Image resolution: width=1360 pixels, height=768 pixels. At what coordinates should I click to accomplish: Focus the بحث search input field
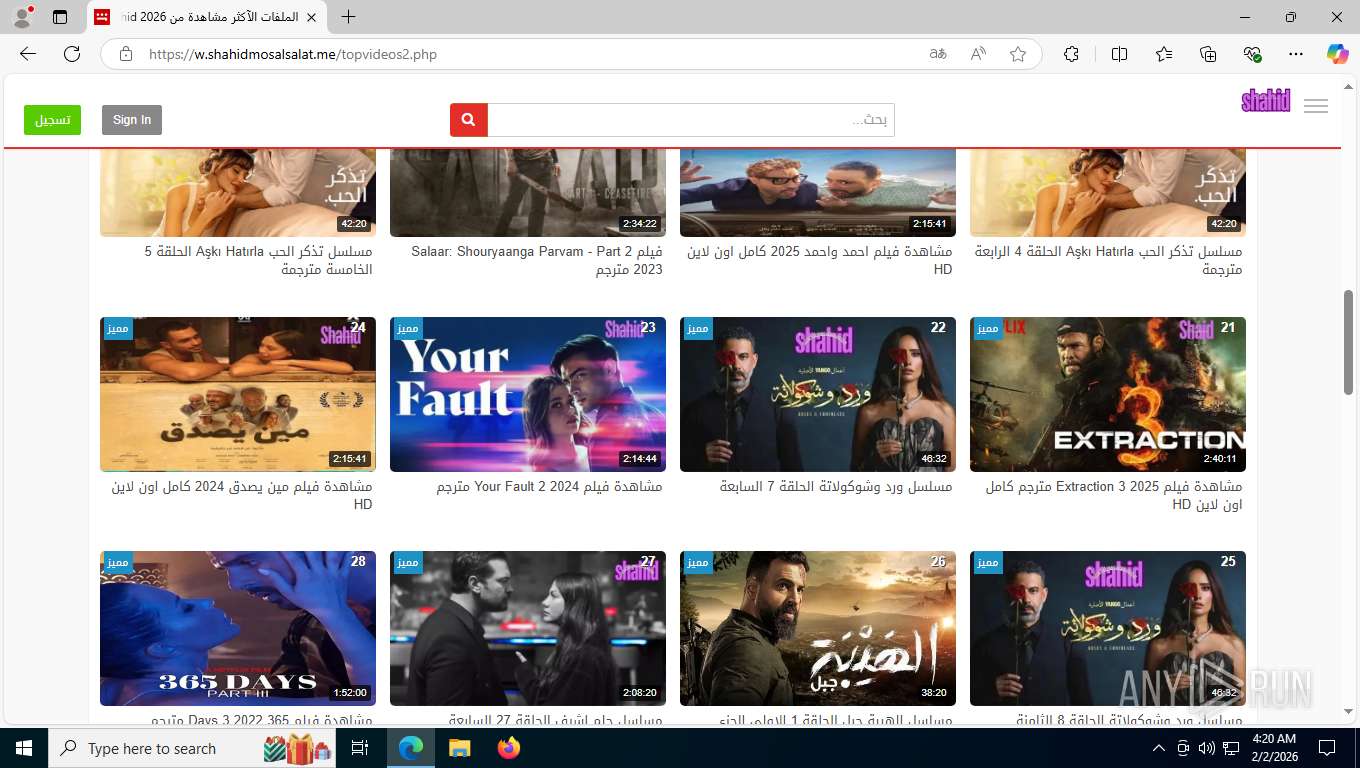pos(691,120)
